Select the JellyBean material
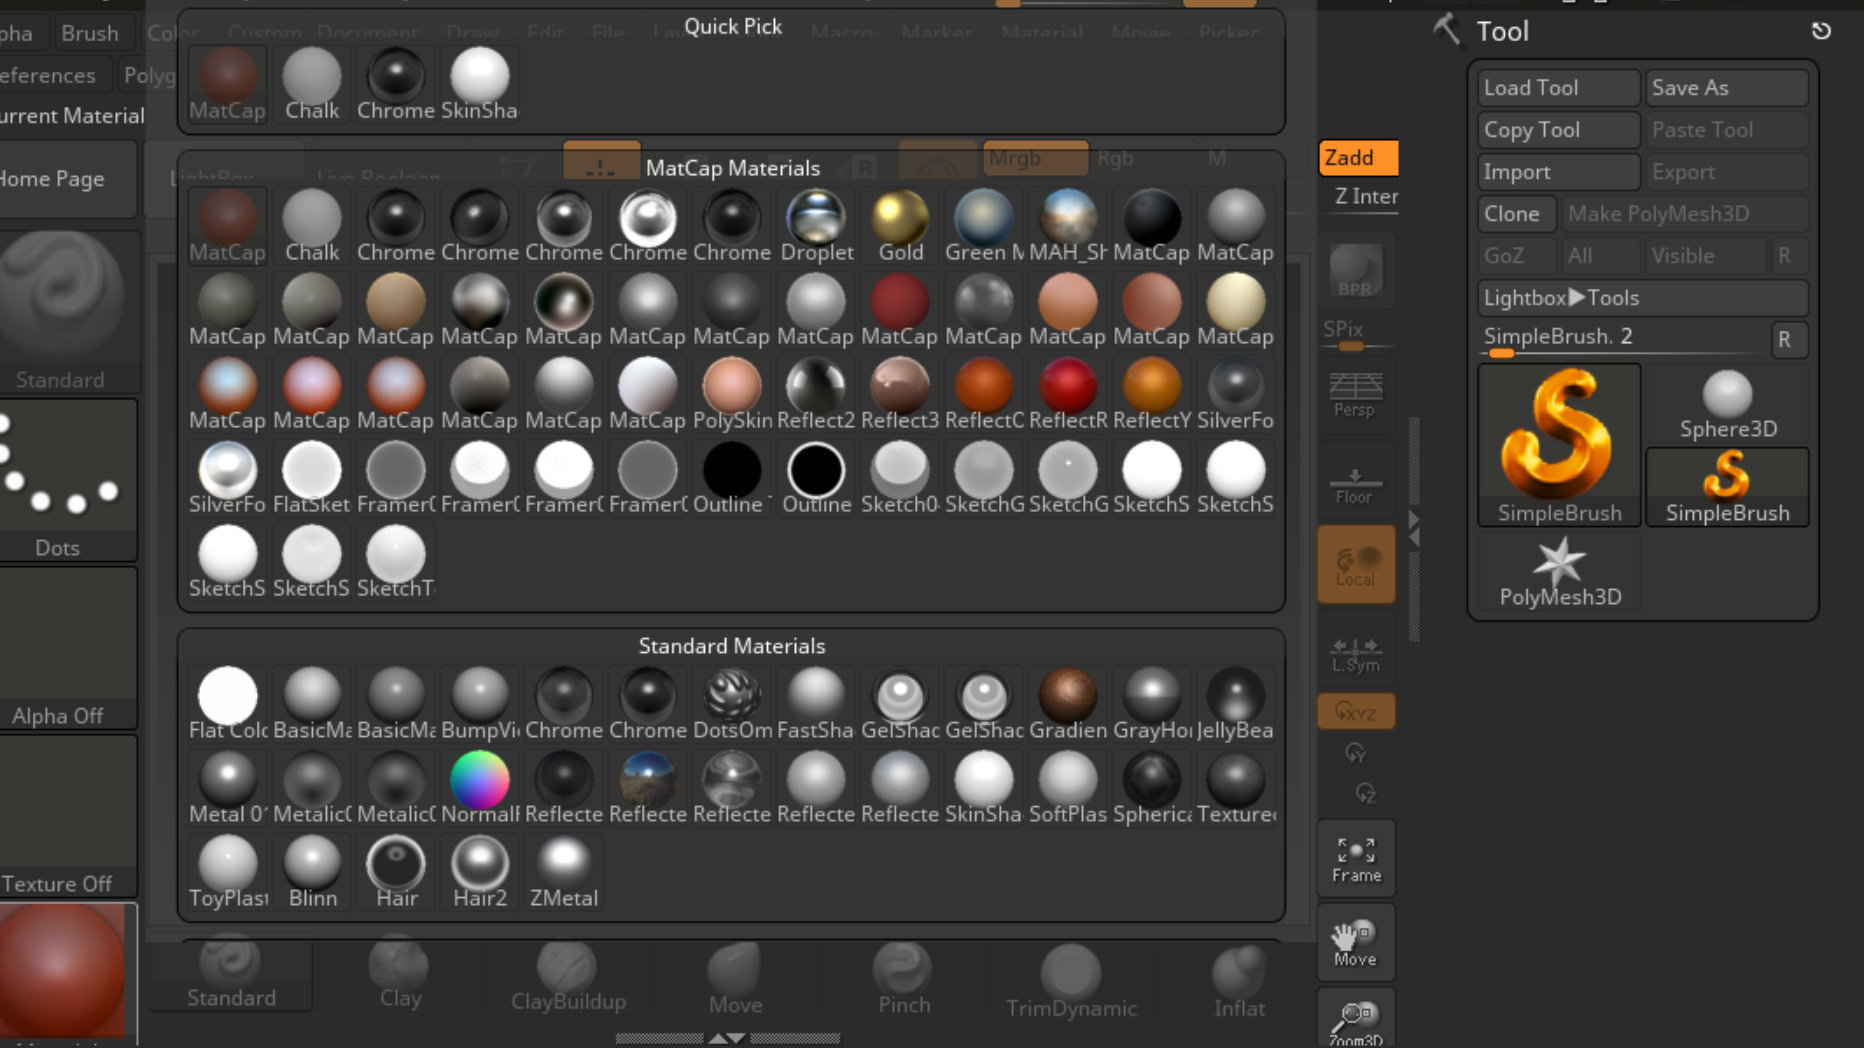 tap(1236, 704)
